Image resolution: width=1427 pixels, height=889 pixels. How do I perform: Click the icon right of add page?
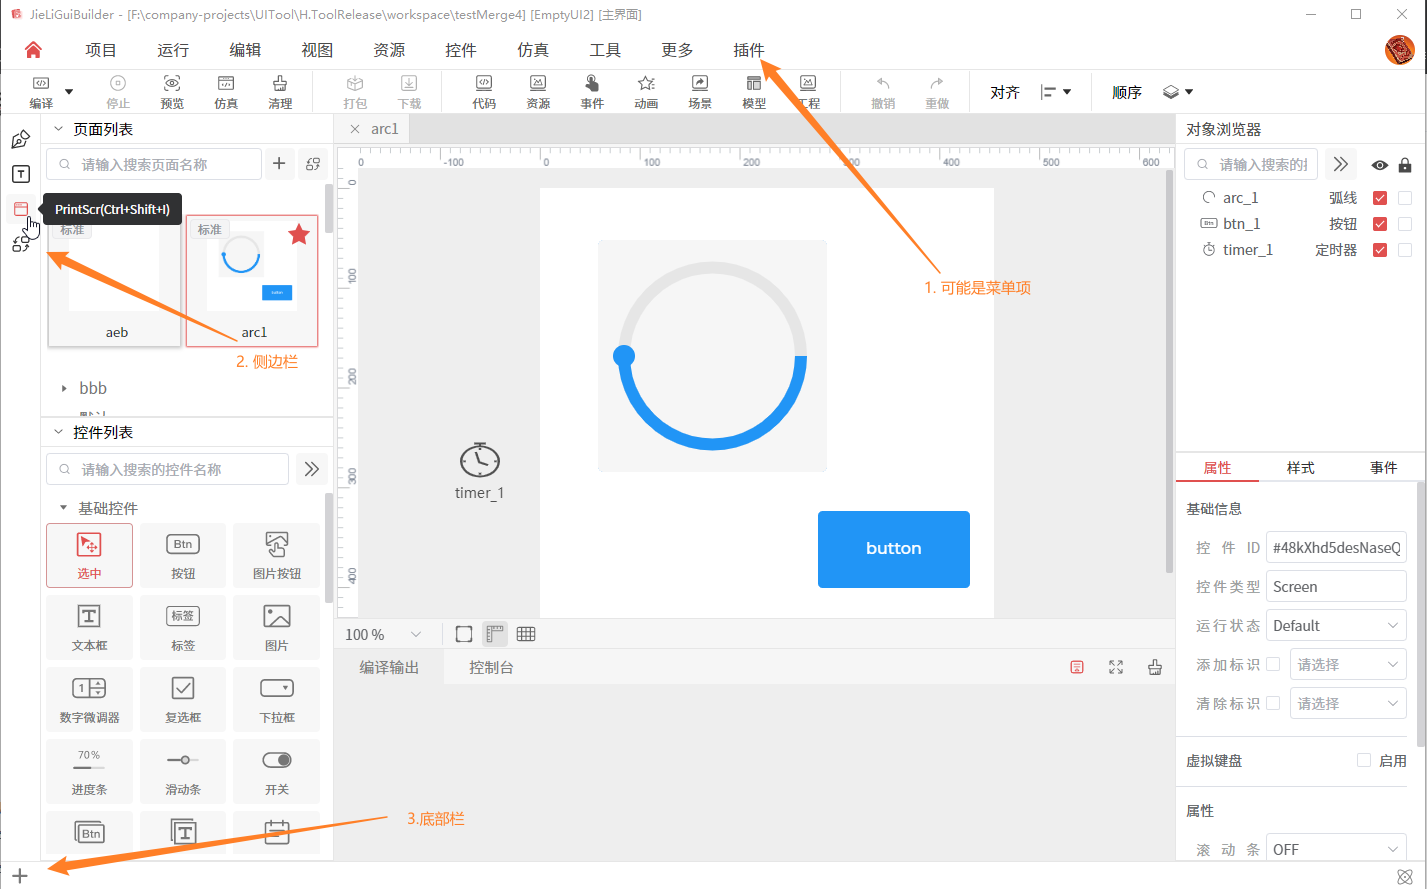[313, 164]
